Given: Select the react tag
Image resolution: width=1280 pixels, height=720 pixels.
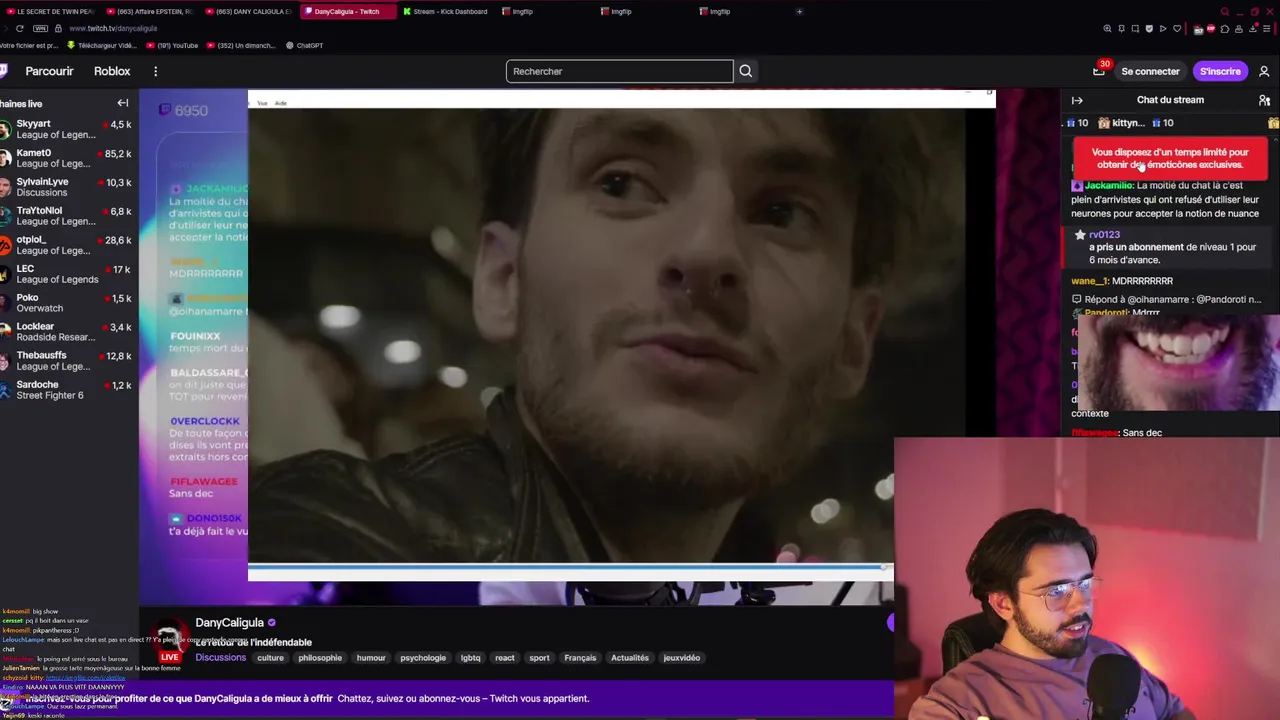Looking at the screenshot, I should pos(504,658).
